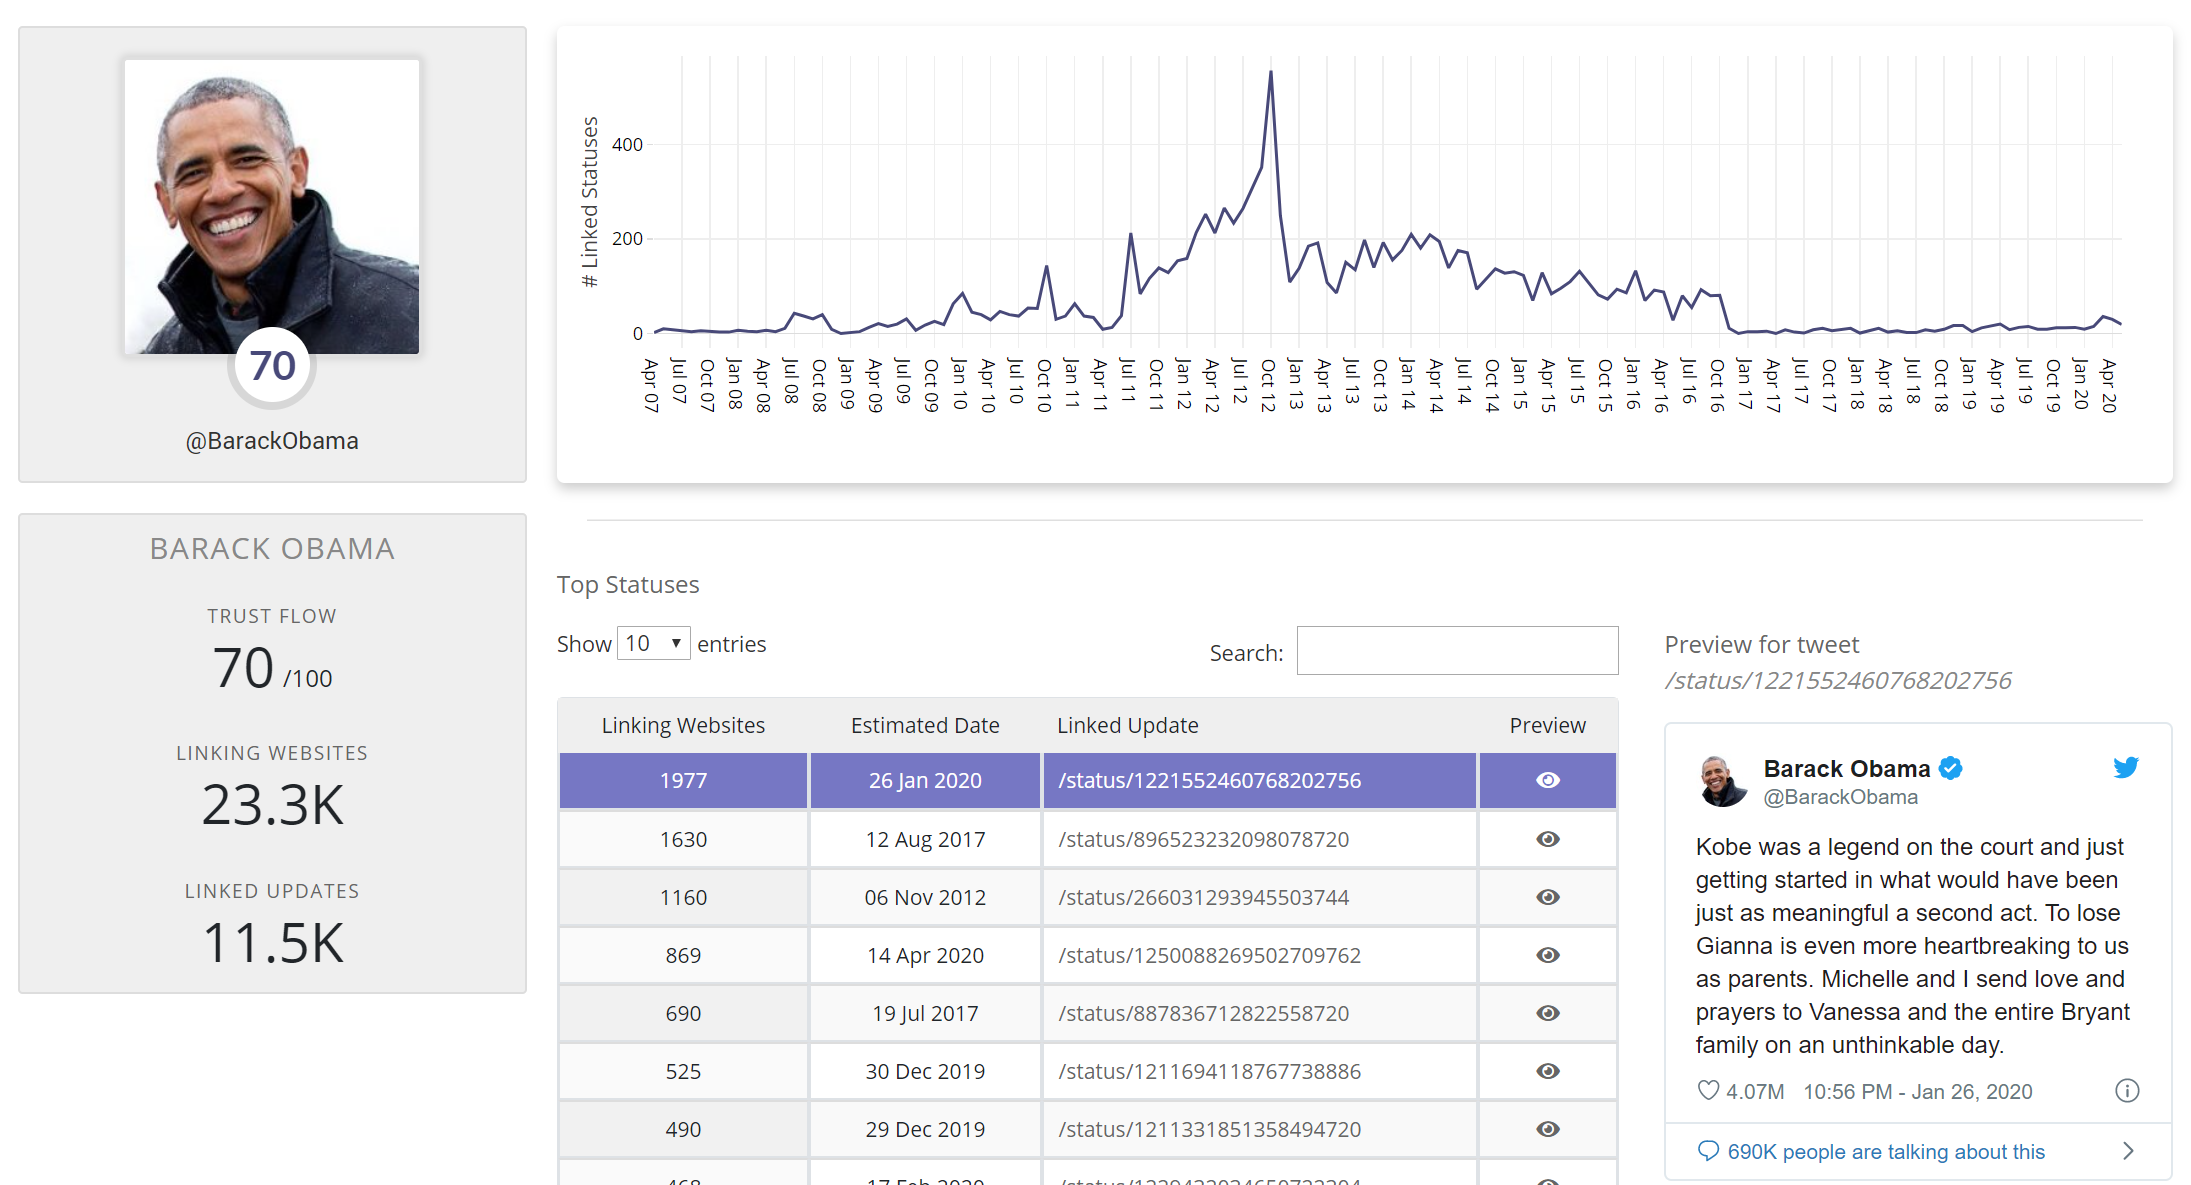Click the small avatar in tweet preview
The image size is (2191, 1185).
point(1723,781)
